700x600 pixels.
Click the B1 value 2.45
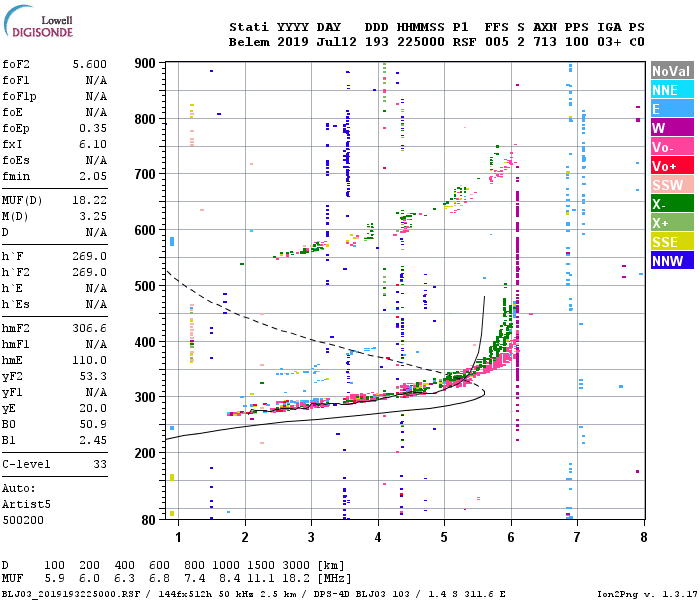93,441
